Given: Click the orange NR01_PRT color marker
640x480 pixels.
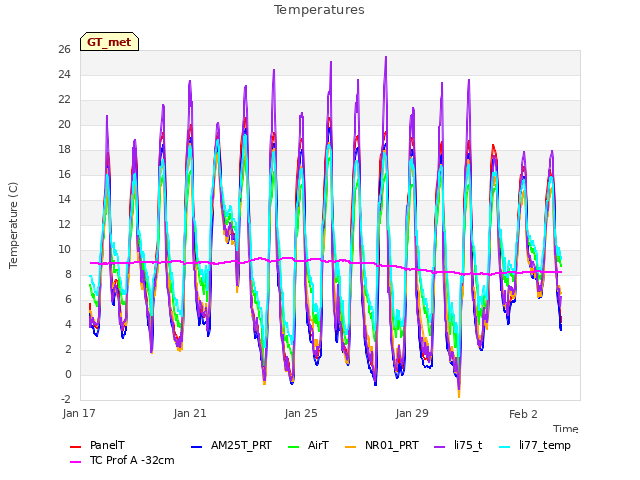Looking at the screenshot, I should (351, 447).
